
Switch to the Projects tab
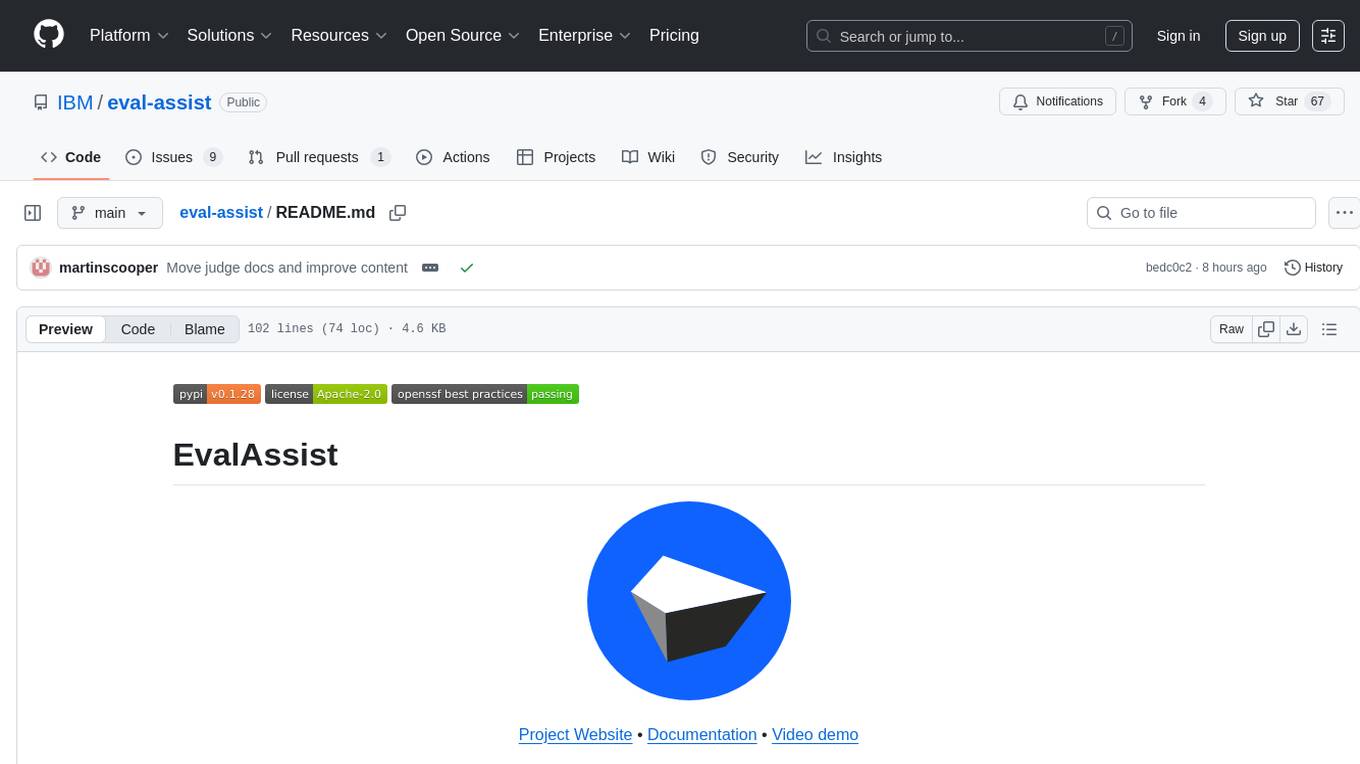(556, 157)
